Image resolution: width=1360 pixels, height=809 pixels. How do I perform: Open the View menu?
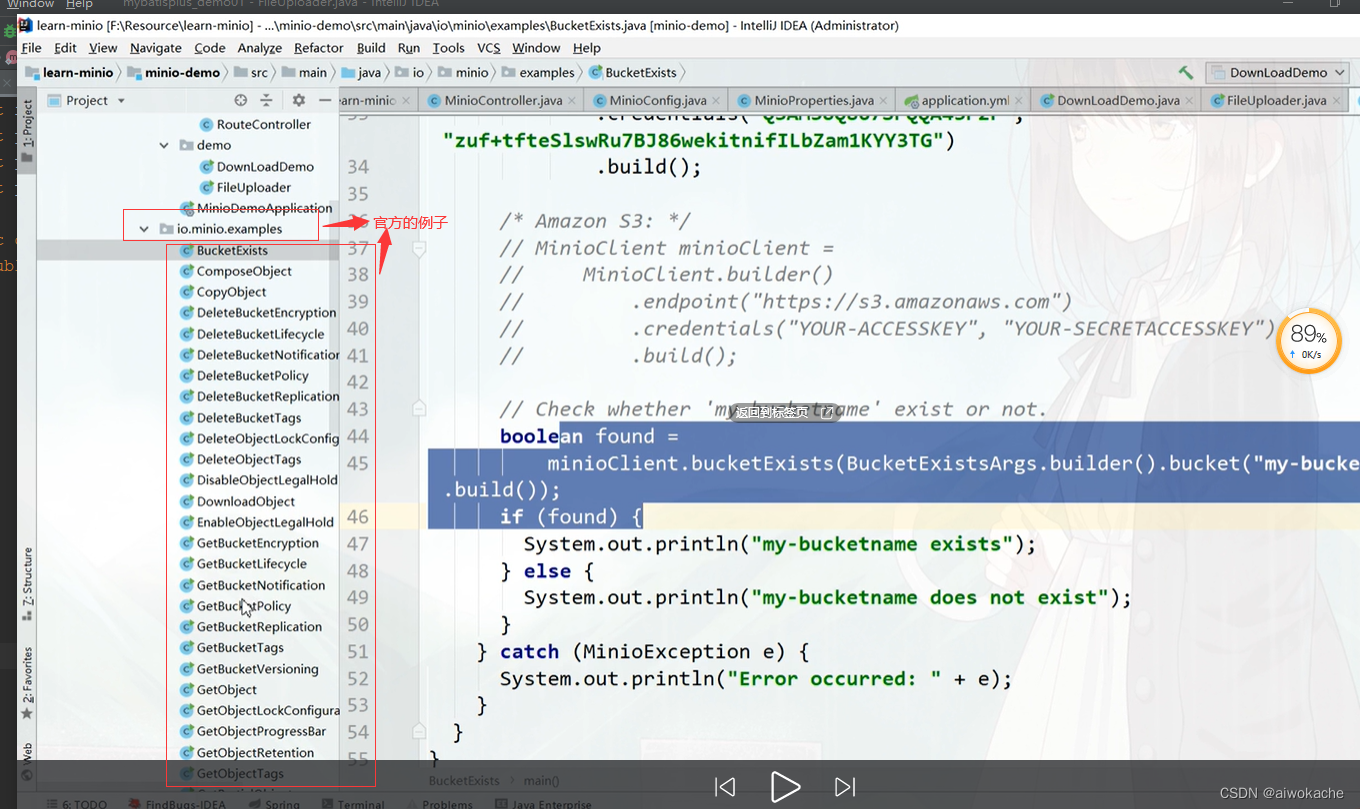pyautogui.click(x=103, y=47)
